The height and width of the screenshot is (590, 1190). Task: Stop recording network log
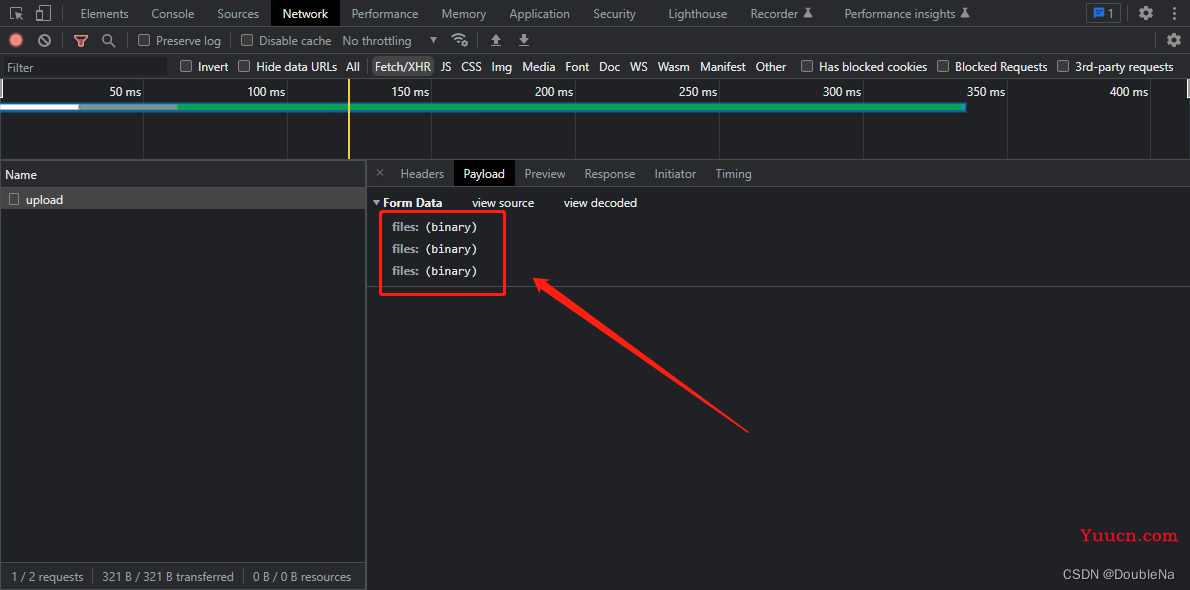point(16,40)
